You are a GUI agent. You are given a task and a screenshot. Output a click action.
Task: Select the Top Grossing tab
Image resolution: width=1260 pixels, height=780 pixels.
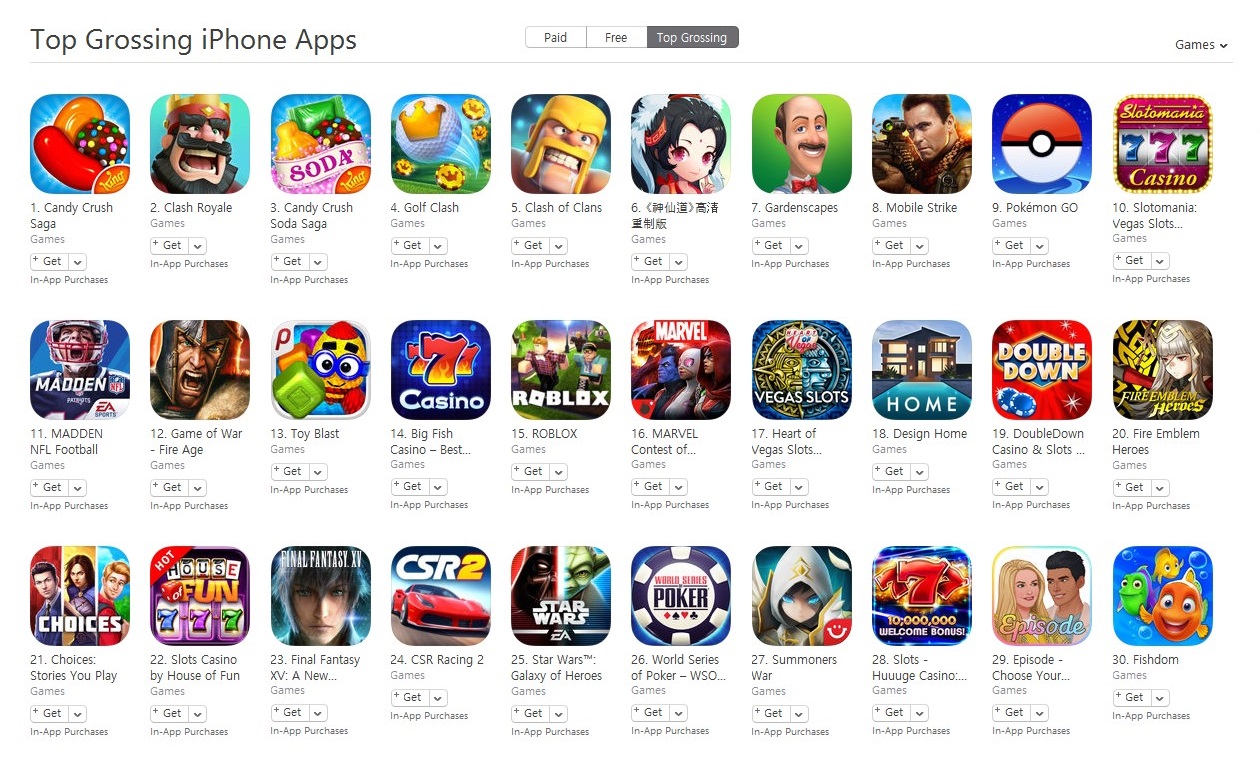click(x=692, y=38)
